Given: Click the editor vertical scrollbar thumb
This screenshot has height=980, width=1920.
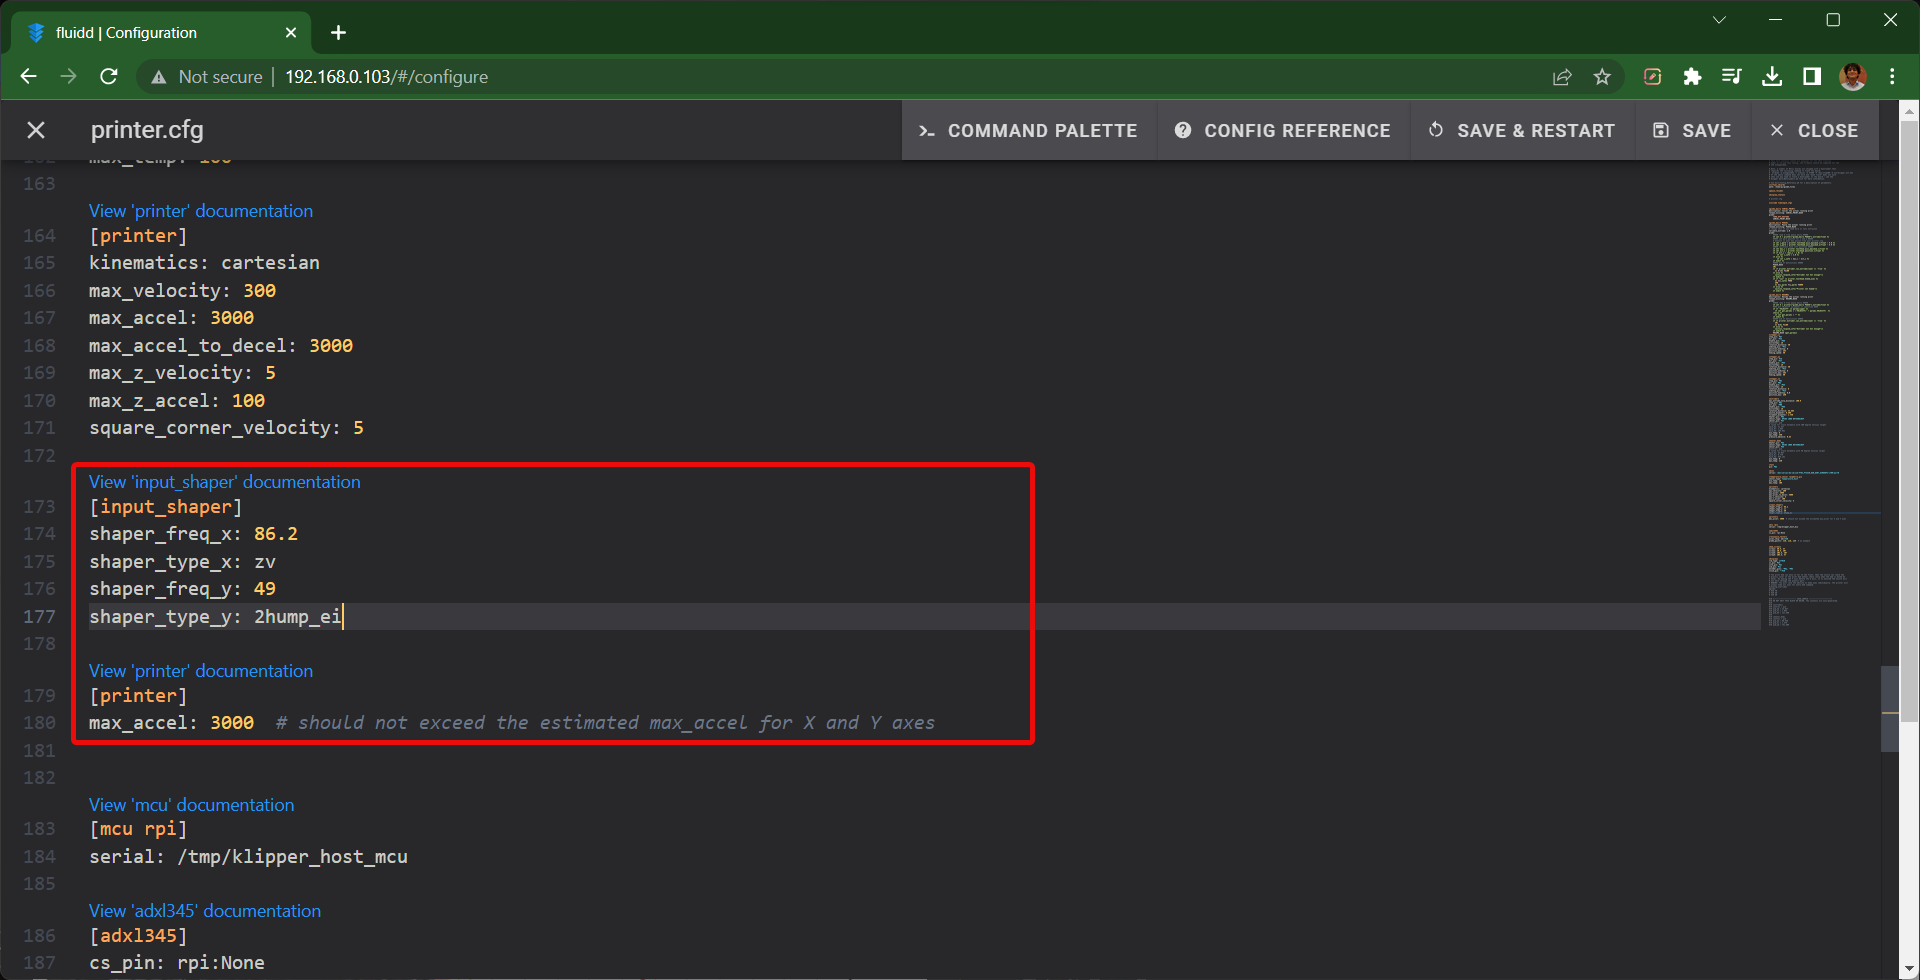Looking at the screenshot, I should coord(1889,708).
